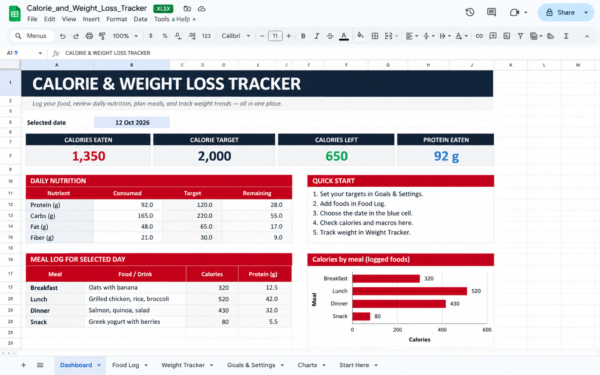Insert a link
Viewport: 600px width, 375px height.
point(479,36)
